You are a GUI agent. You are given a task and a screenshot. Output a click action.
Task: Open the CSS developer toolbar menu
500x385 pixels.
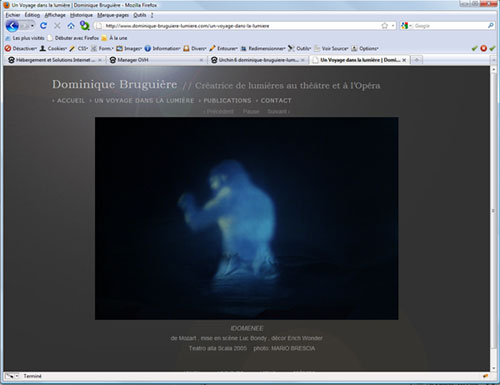(79, 49)
